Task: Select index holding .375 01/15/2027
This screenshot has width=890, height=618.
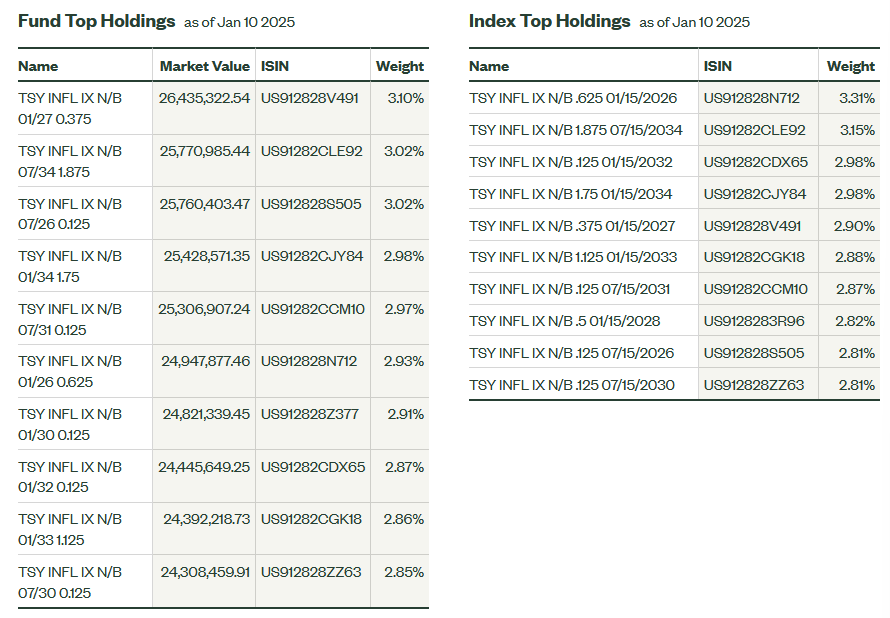Action: 572,226
